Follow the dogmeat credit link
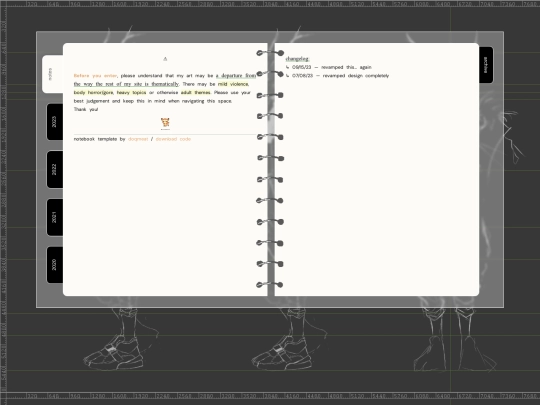The height and width of the screenshot is (405, 540). [138, 139]
